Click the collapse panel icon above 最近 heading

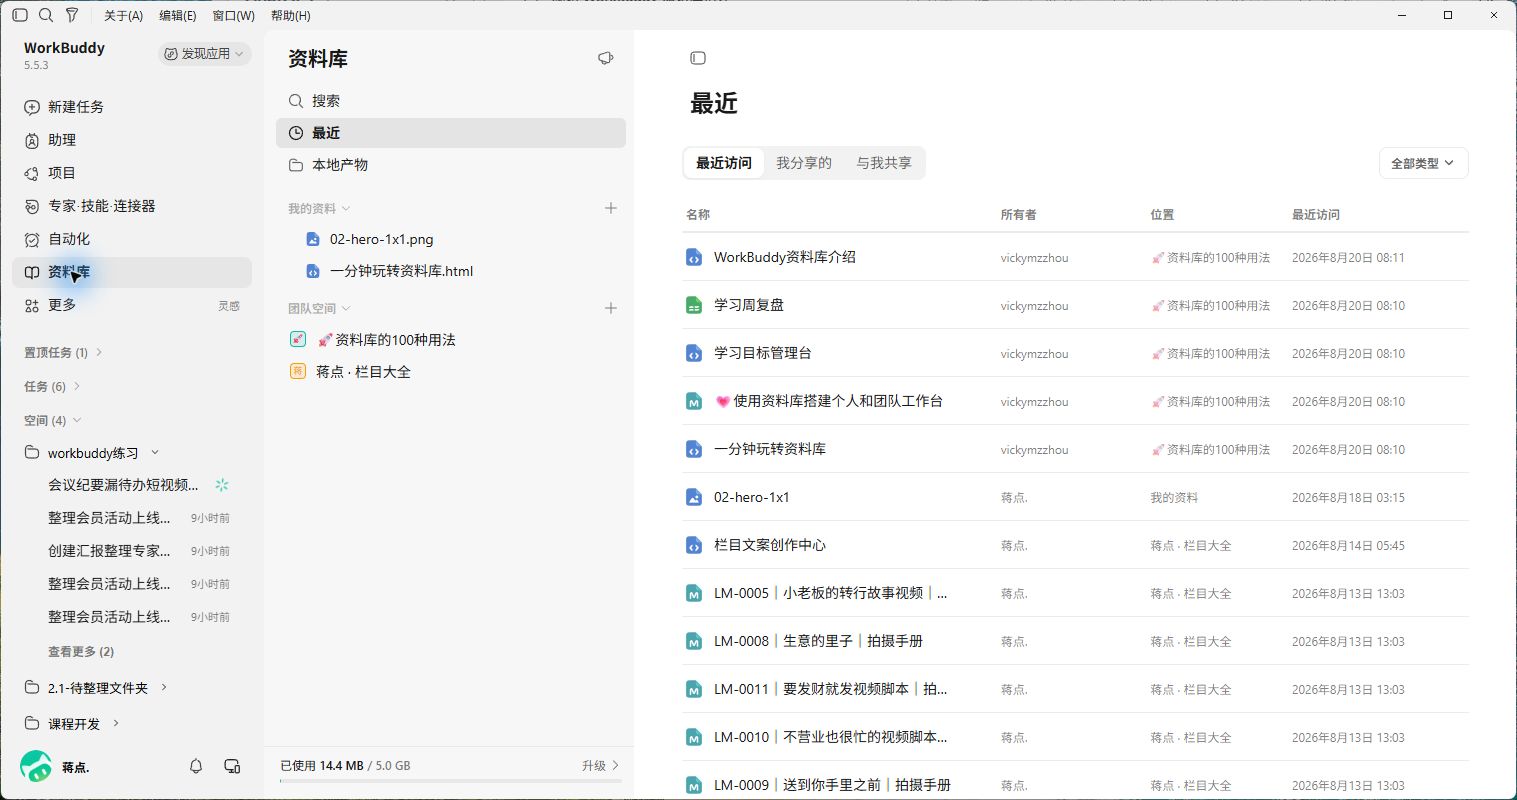[698, 58]
